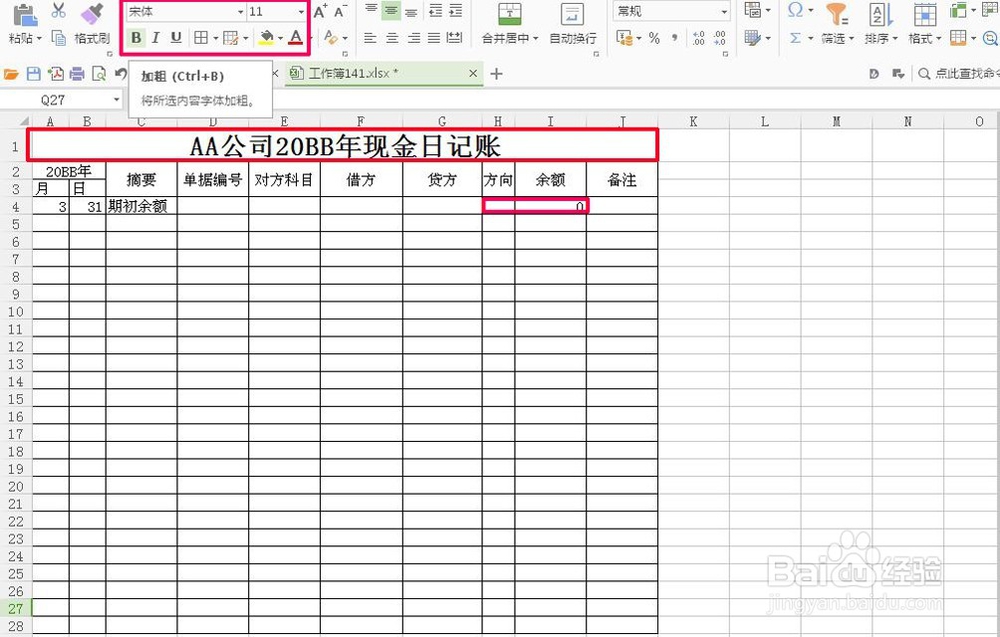Add a new document tab with plus
Viewport: 1000px width, 637px height.
pos(496,74)
